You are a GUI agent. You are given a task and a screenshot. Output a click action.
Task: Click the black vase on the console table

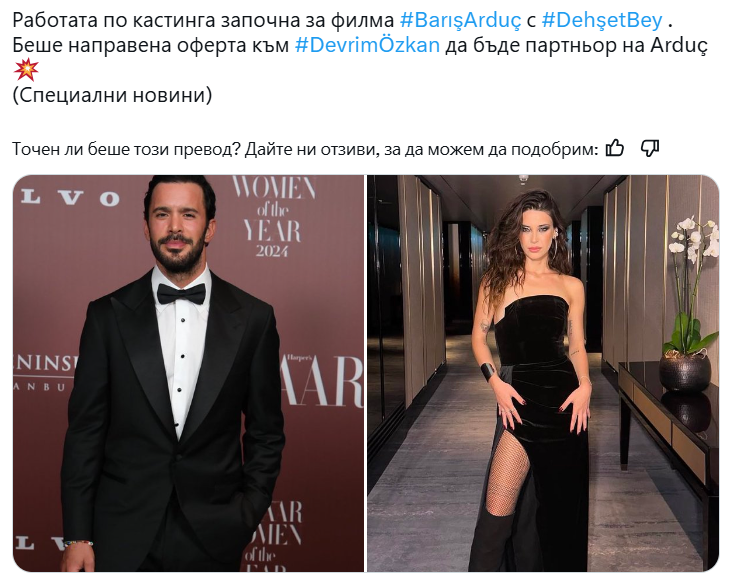pyautogui.click(x=684, y=372)
